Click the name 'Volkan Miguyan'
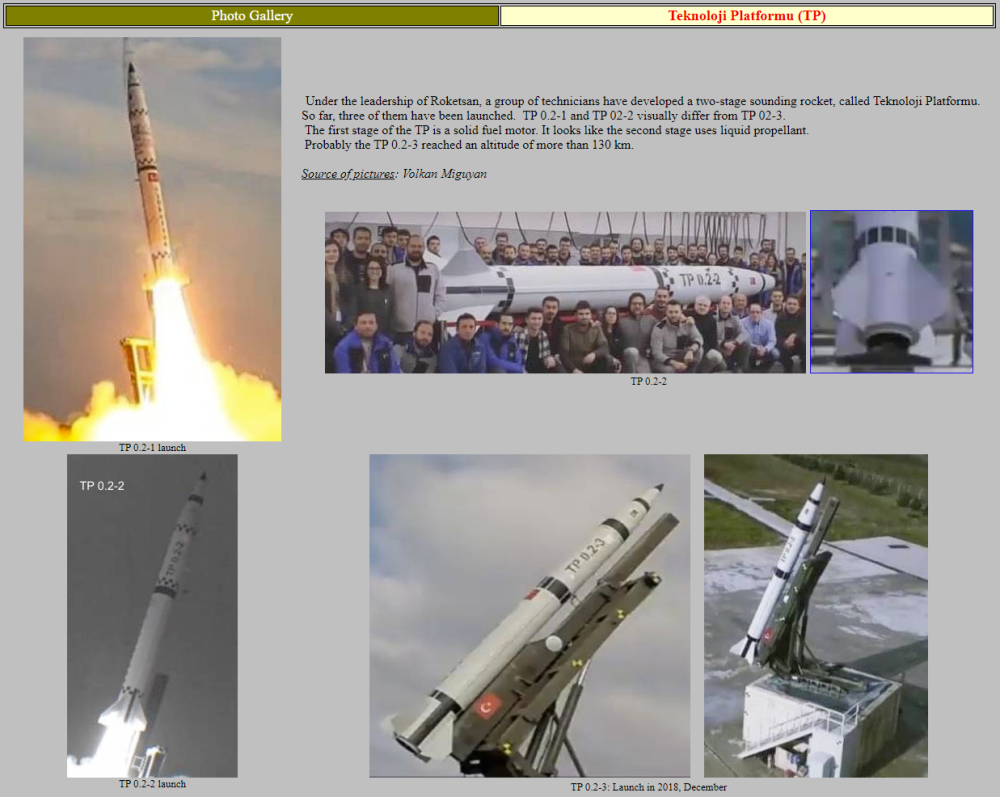 pyautogui.click(x=445, y=174)
